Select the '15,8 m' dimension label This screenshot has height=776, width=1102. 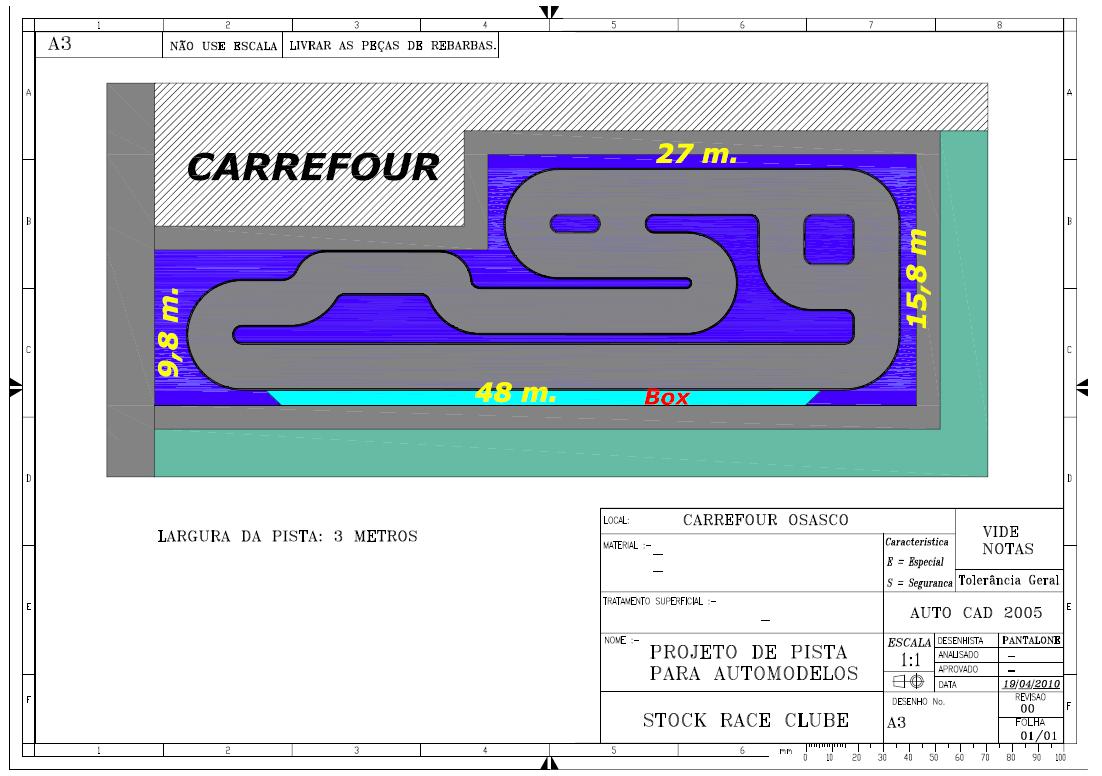[916, 278]
